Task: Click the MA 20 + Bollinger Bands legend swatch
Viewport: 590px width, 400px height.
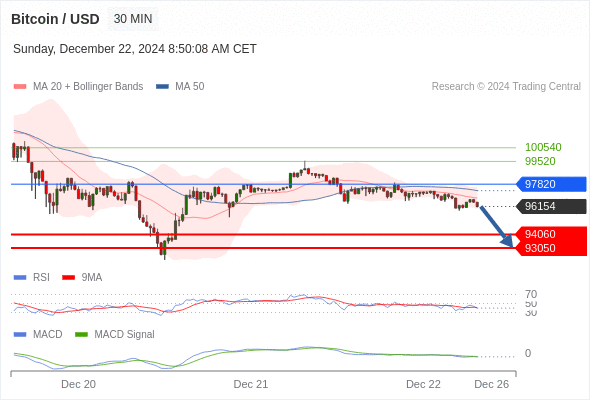Action: pos(20,87)
